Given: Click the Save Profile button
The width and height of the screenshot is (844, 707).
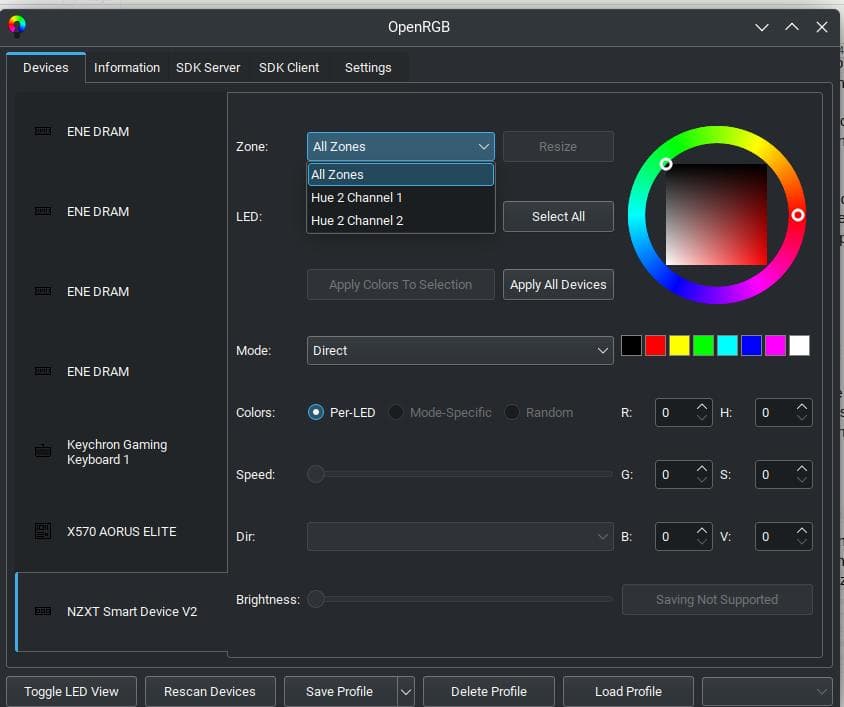Looking at the screenshot, I should 341,691.
